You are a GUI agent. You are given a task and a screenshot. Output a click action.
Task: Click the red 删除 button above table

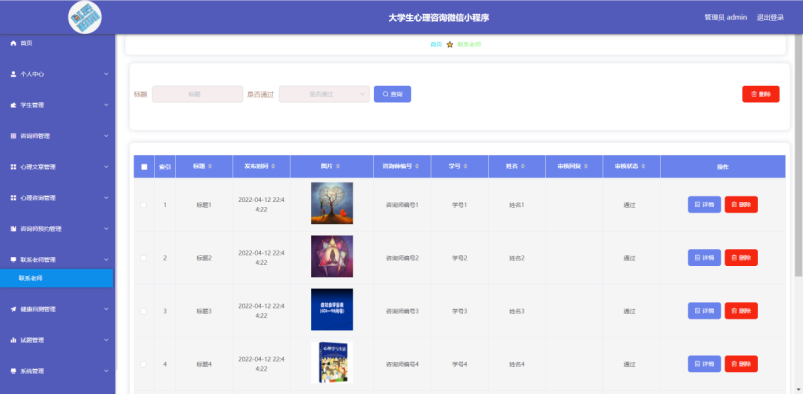tap(760, 94)
